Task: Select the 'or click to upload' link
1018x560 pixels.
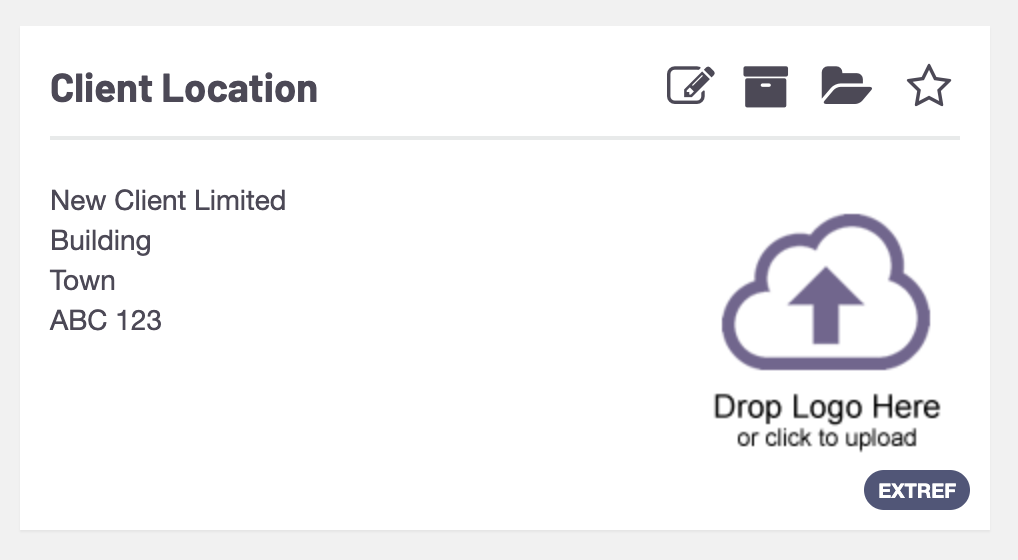Action: click(826, 438)
